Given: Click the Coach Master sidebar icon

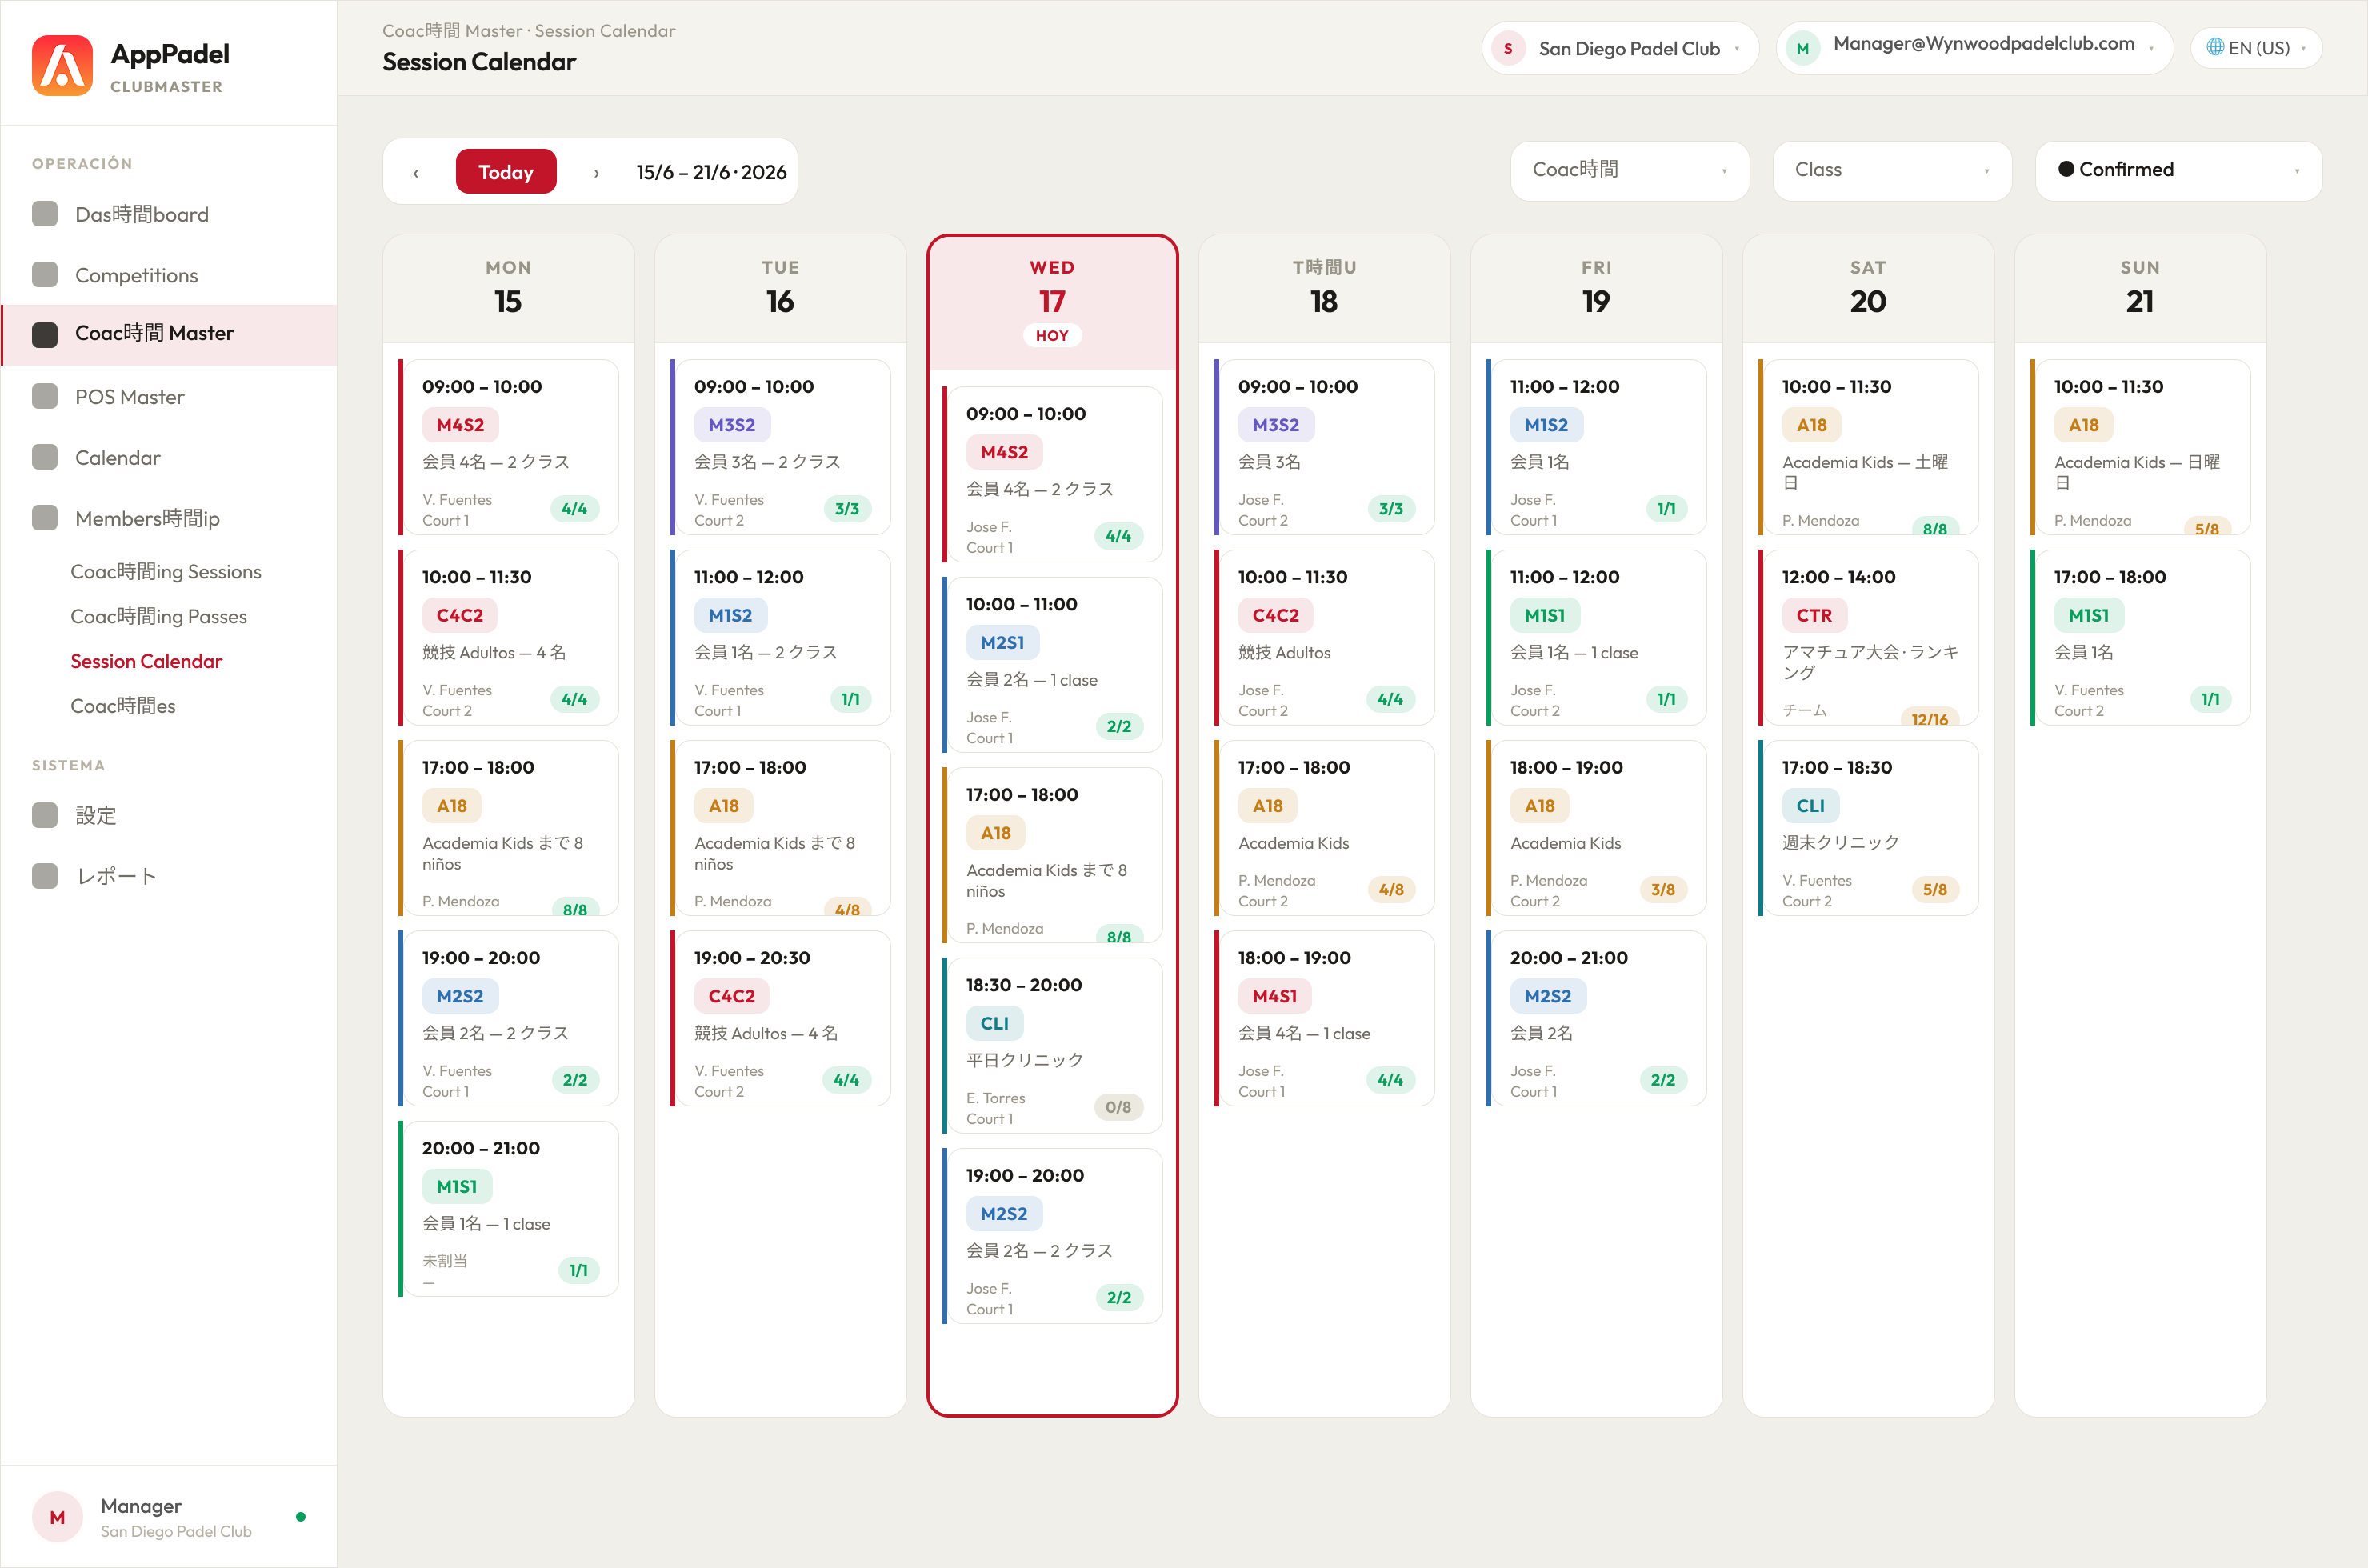Looking at the screenshot, I should point(45,334).
